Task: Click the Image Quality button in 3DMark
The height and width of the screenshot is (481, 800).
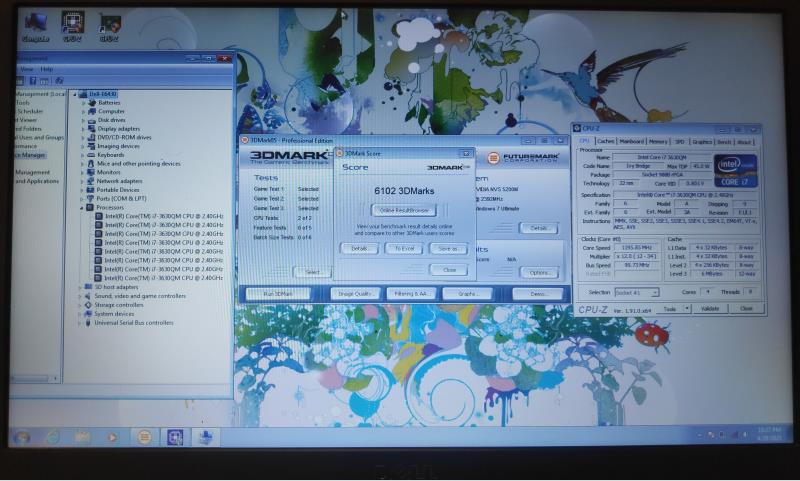Action: click(355, 294)
